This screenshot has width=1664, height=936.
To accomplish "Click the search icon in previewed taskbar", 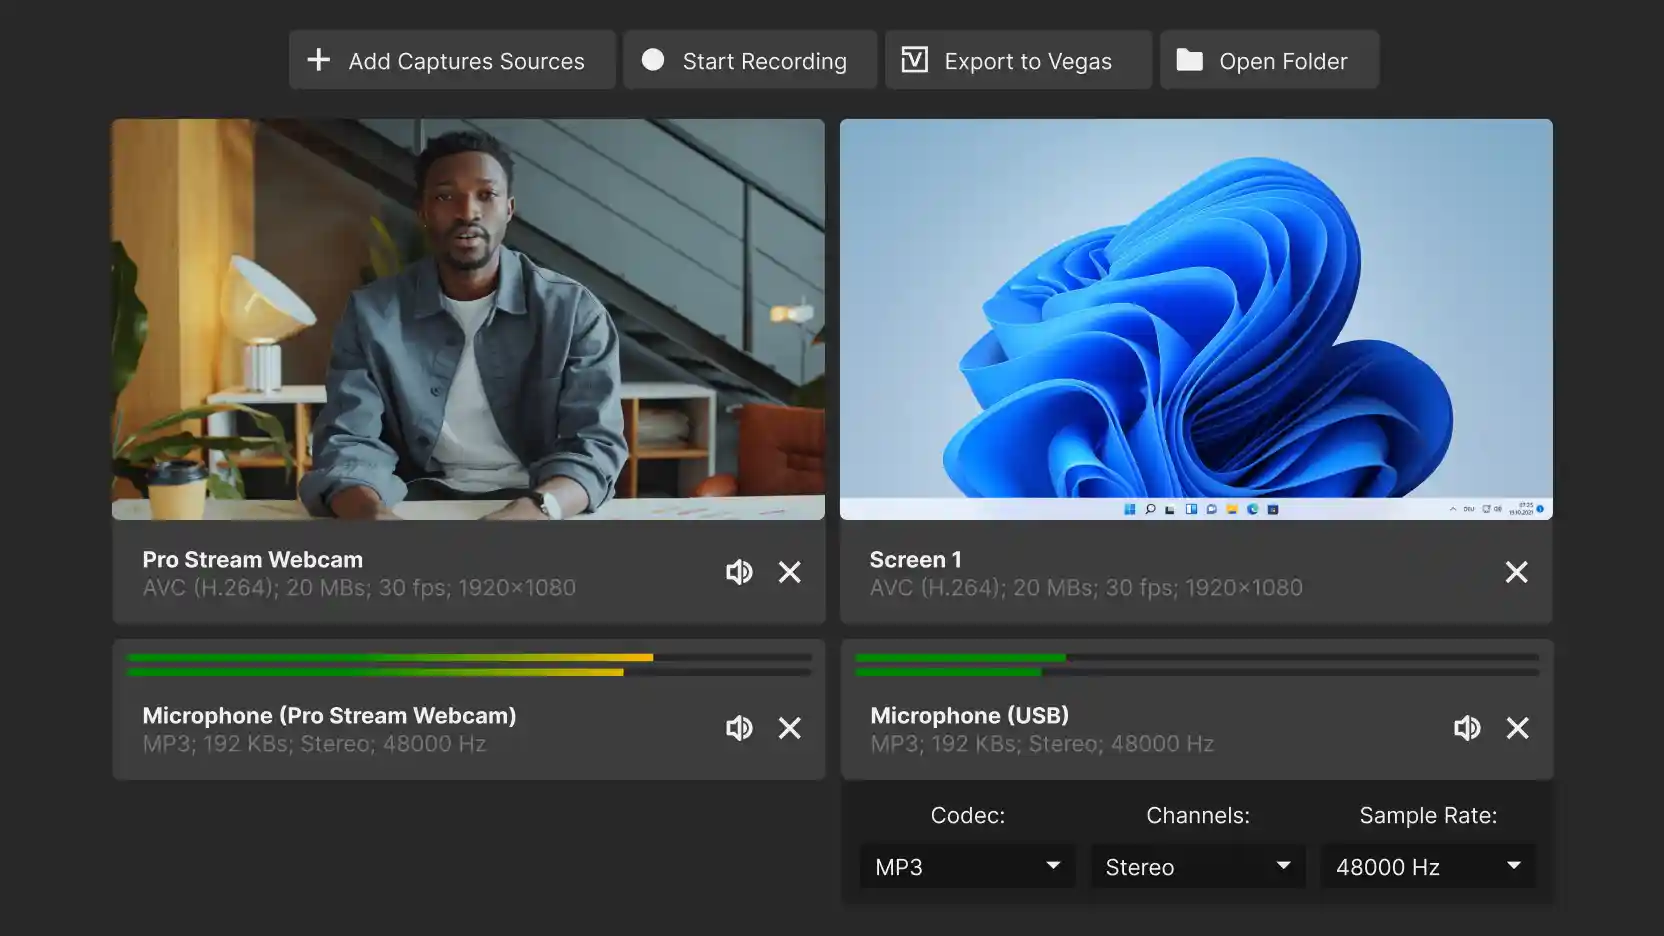I will [x=1150, y=509].
